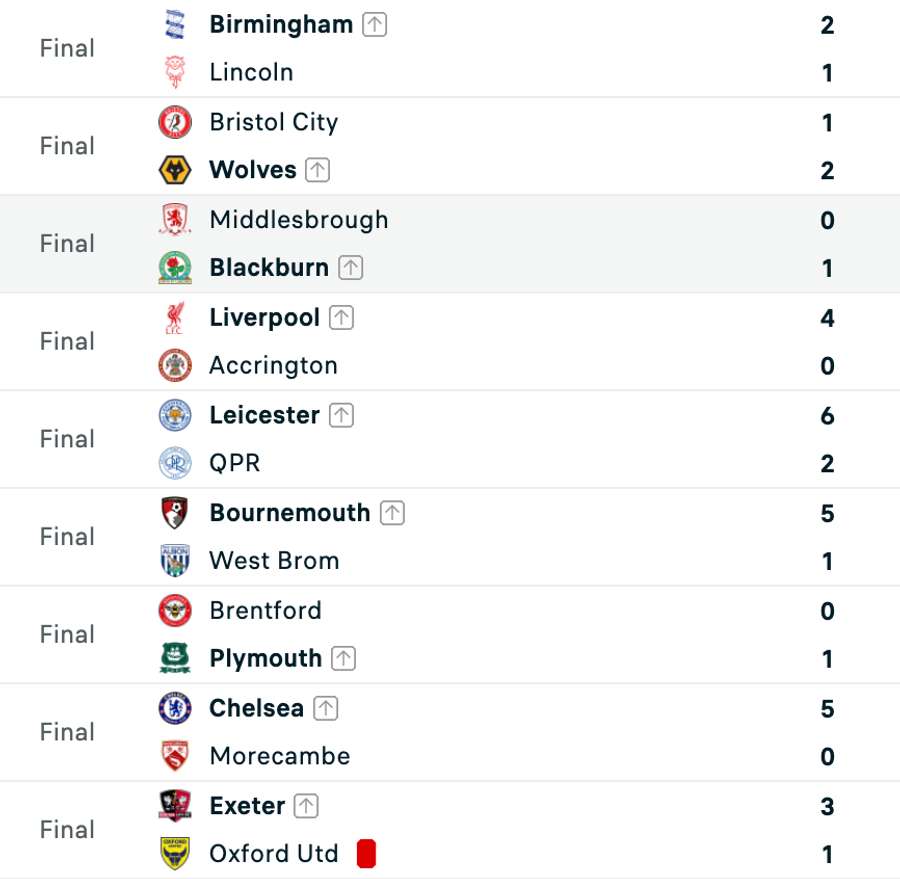Open the Bristol City team link

274,123
